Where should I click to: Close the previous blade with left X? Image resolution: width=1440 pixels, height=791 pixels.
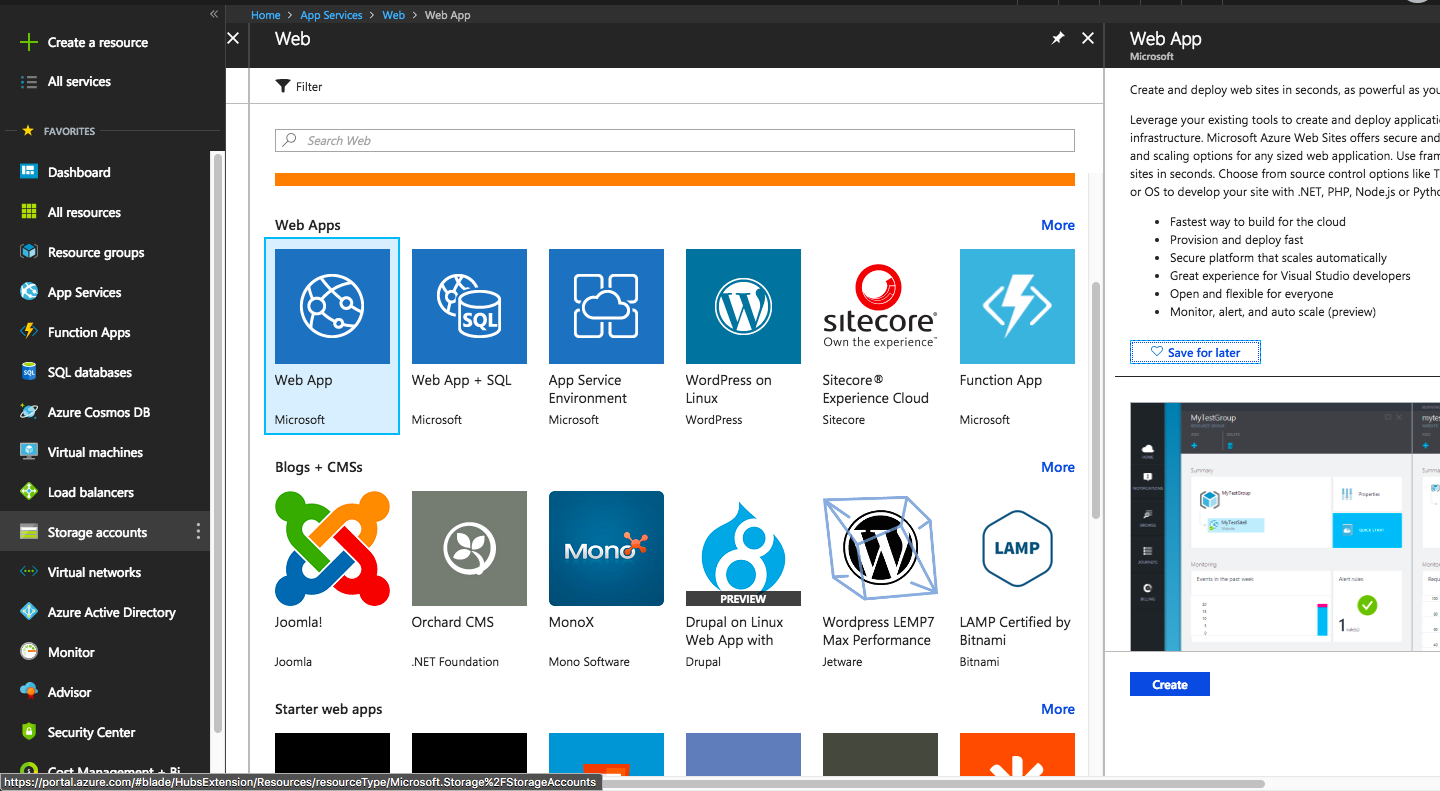[233, 38]
